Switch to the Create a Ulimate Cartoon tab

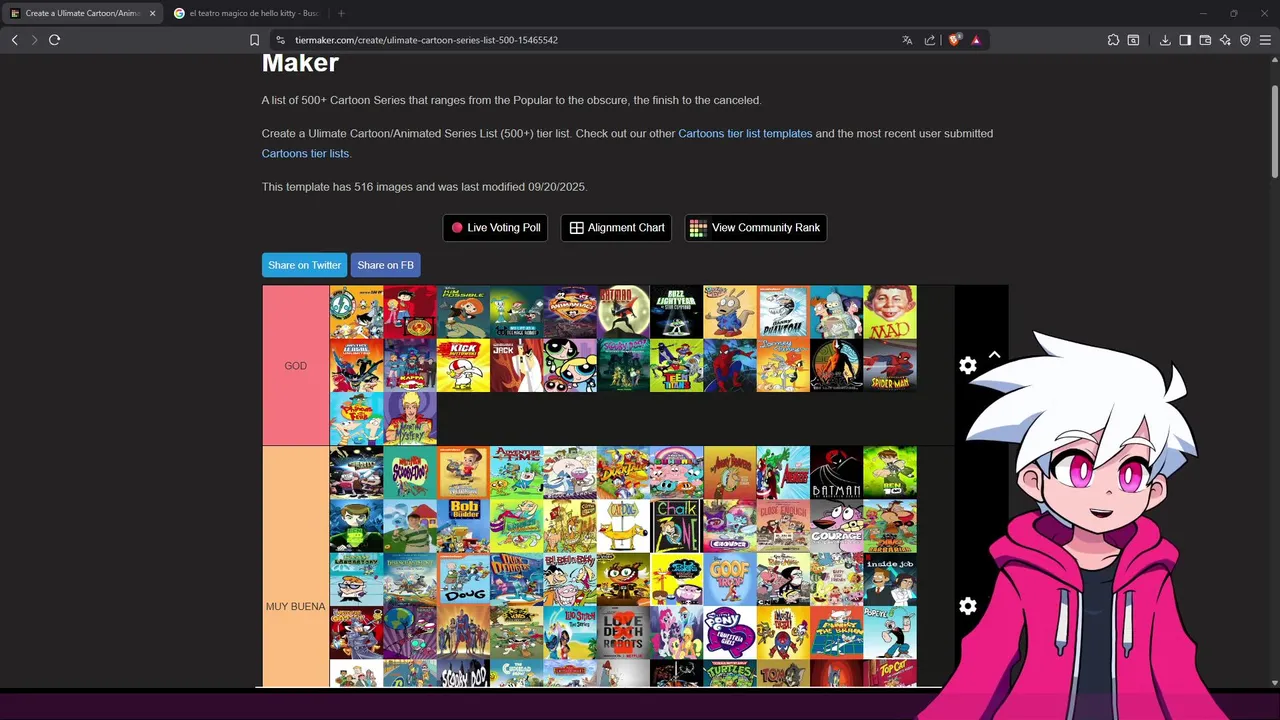point(84,13)
